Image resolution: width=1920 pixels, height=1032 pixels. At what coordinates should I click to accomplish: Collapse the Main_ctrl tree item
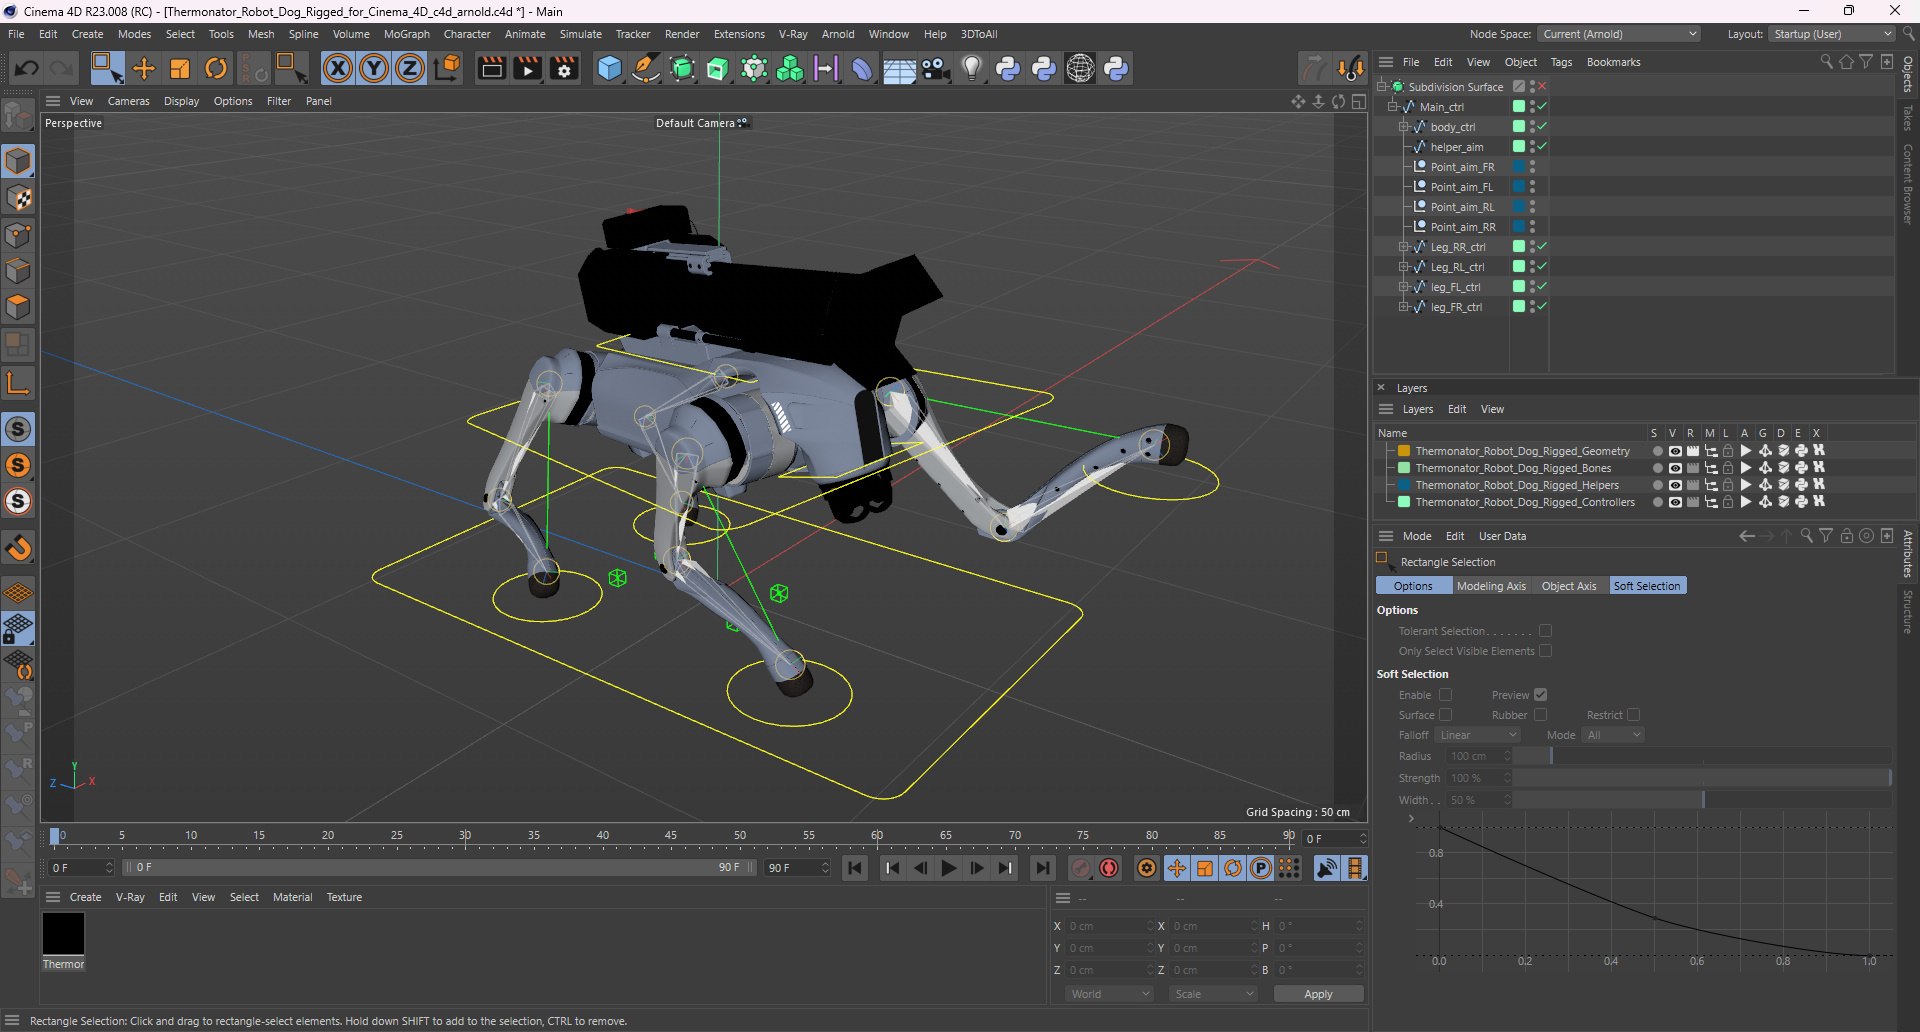tap(1392, 107)
